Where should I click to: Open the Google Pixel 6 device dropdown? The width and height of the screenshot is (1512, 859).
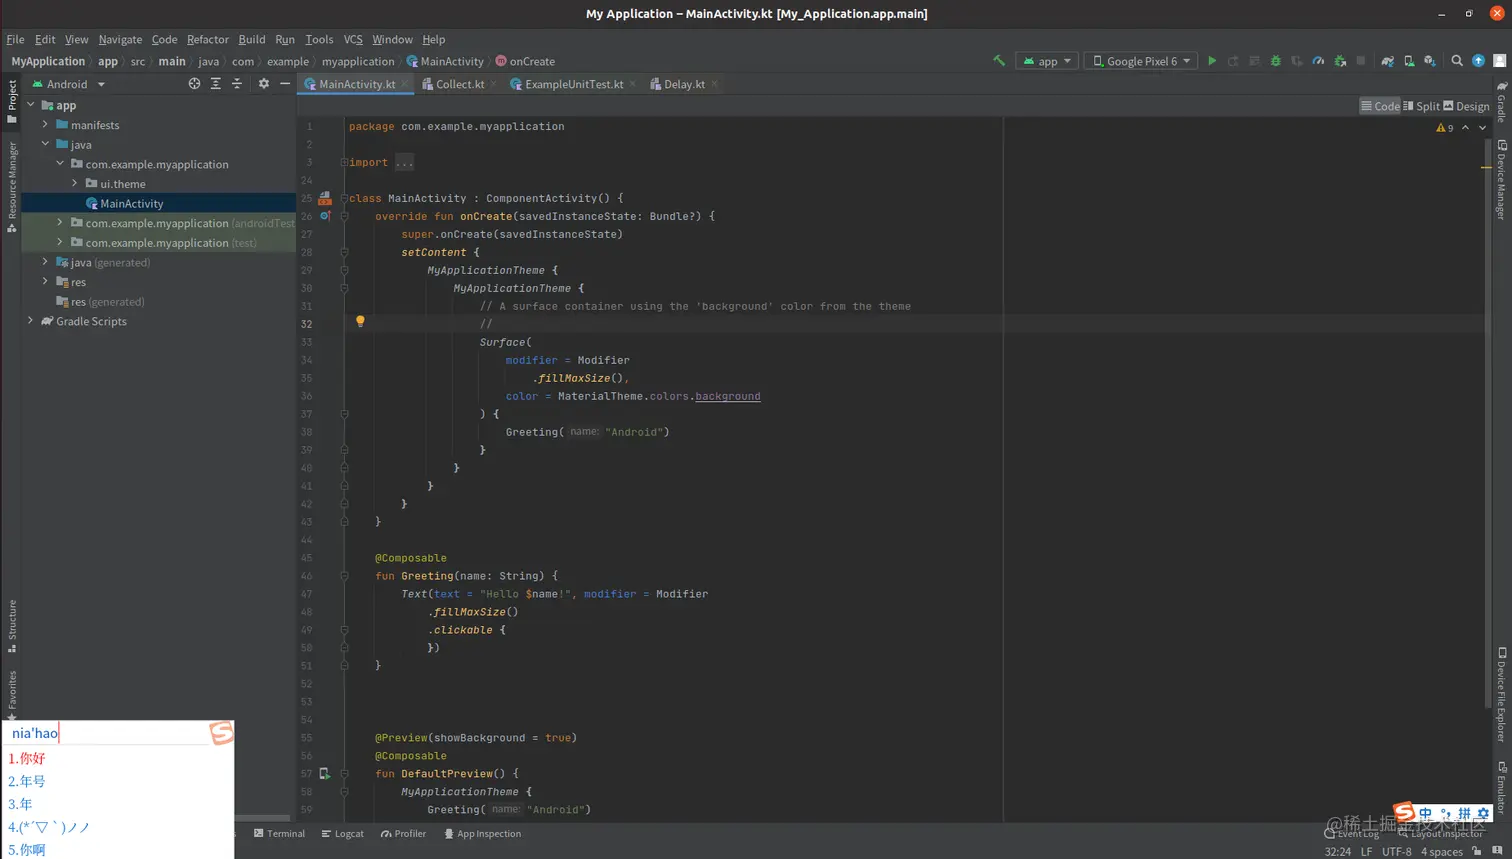pyautogui.click(x=1142, y=61)
